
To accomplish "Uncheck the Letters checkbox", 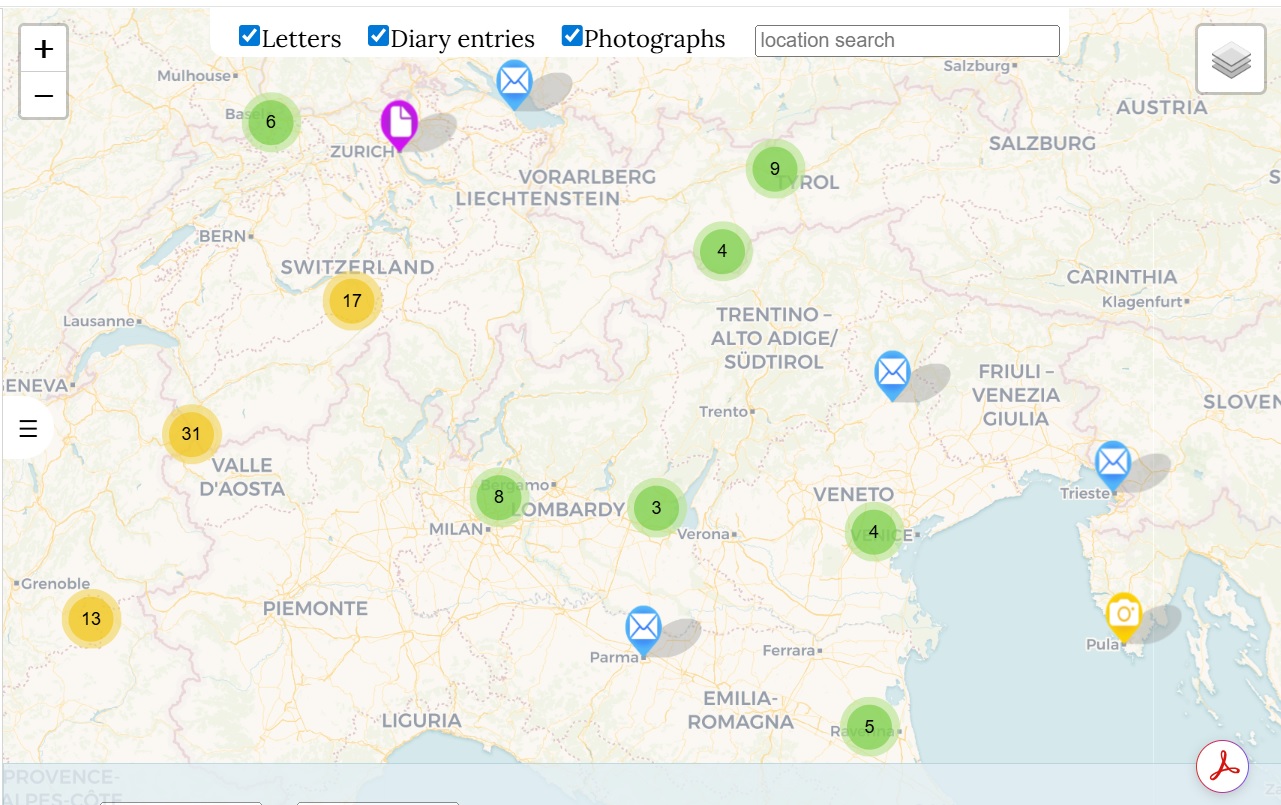I will tap(250, 37).
